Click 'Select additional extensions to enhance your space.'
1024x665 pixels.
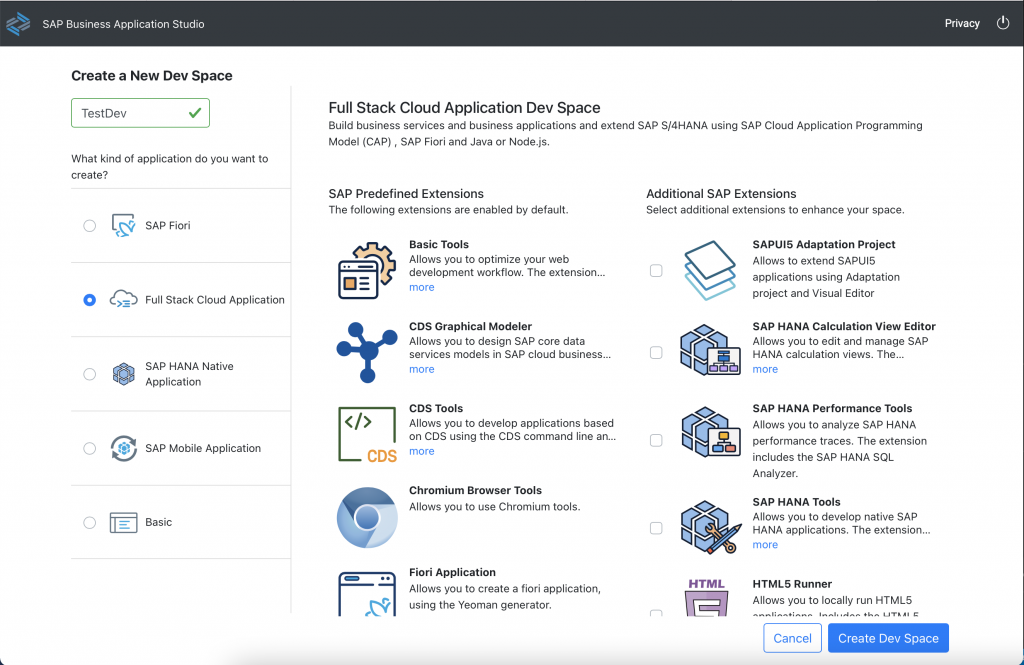coord(775,210)
